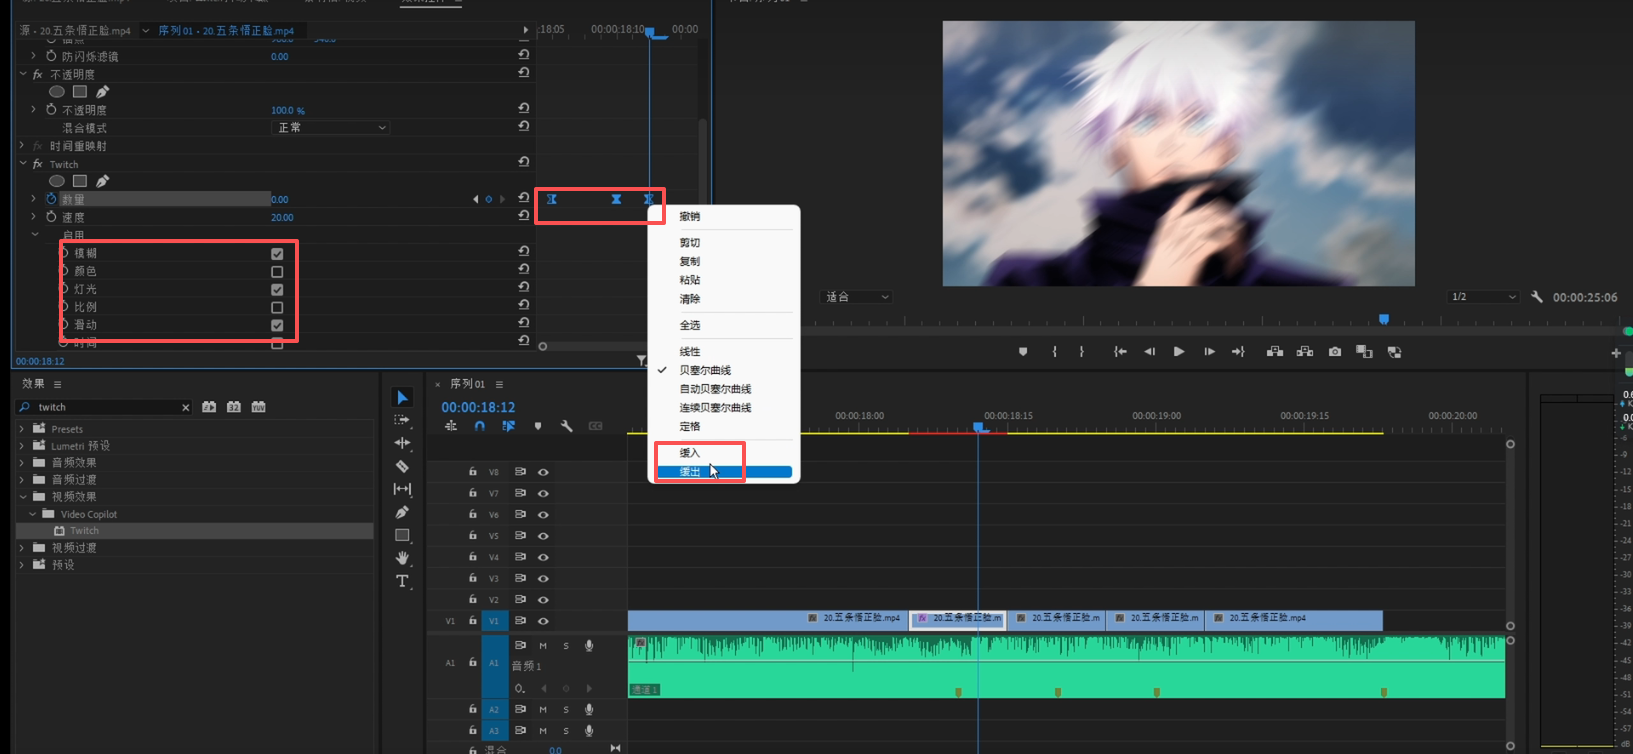
Task: Uncheck the 灯光 checkbox
Action: (x=277, y=290)
